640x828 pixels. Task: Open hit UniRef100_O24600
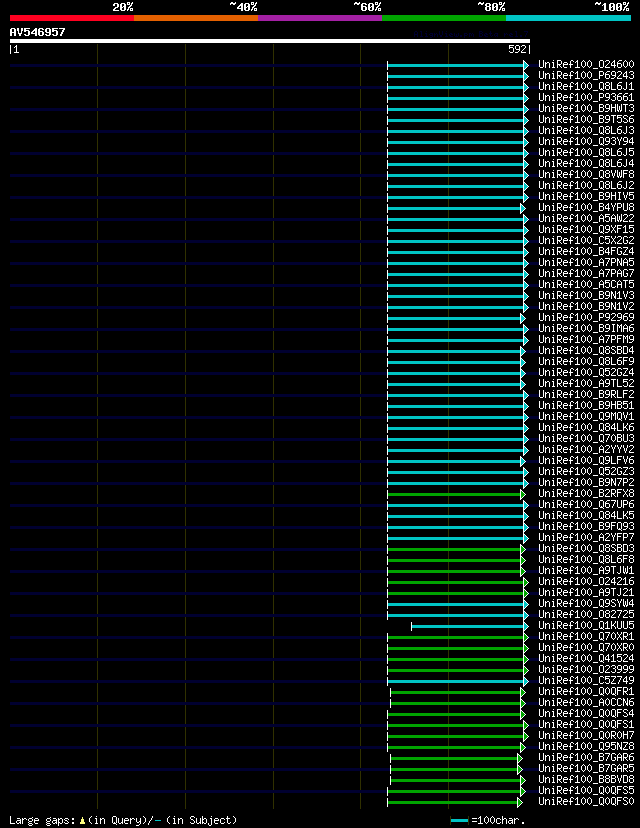pos(586,64)
